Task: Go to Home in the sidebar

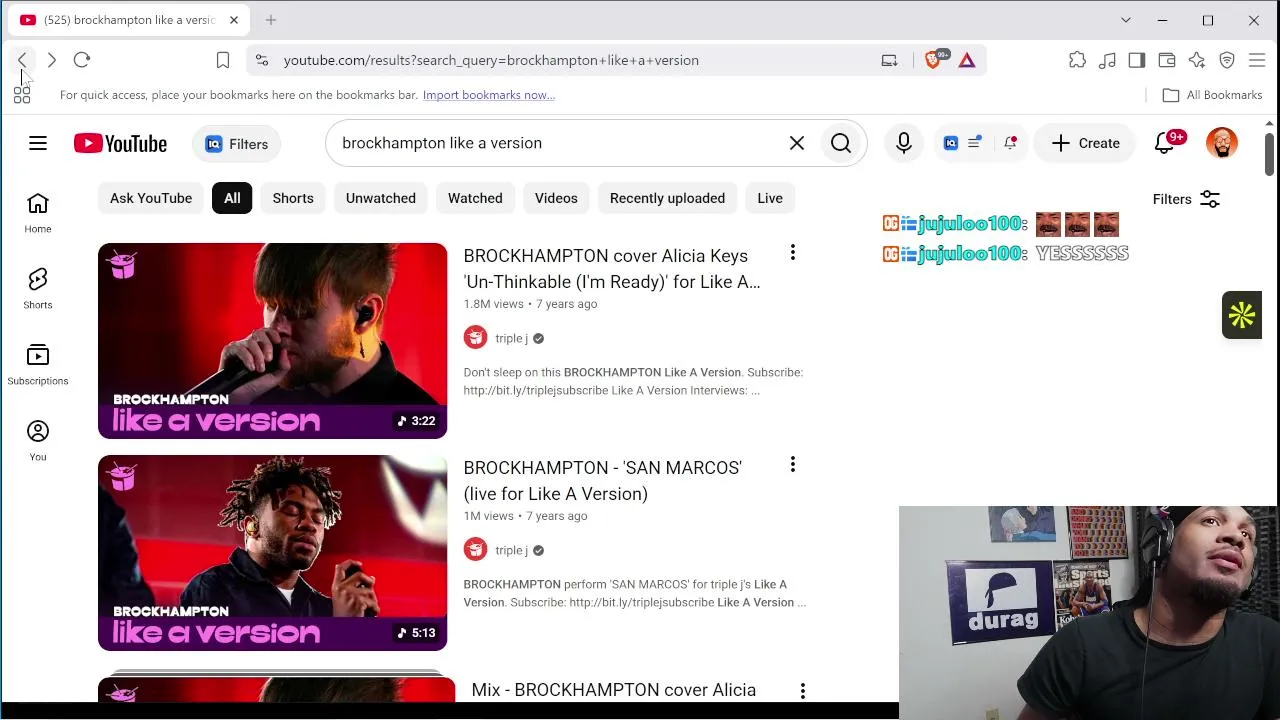Action: click(x=38, y=212)
